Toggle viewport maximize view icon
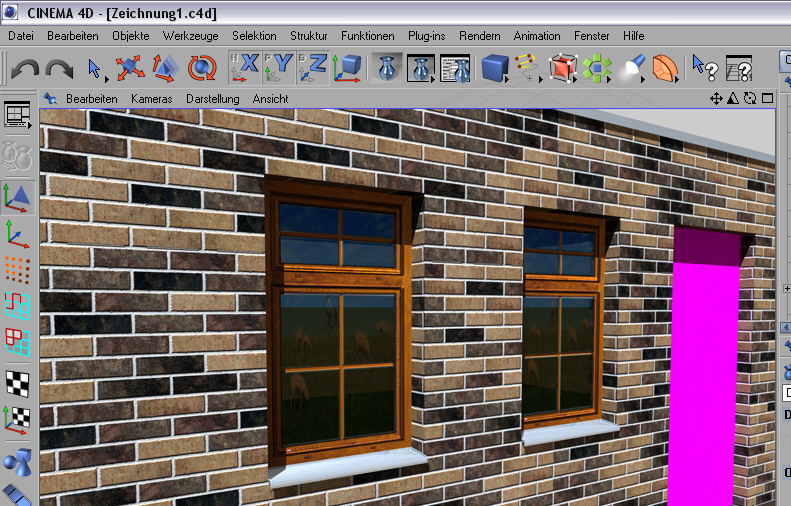 pos(767,98)
